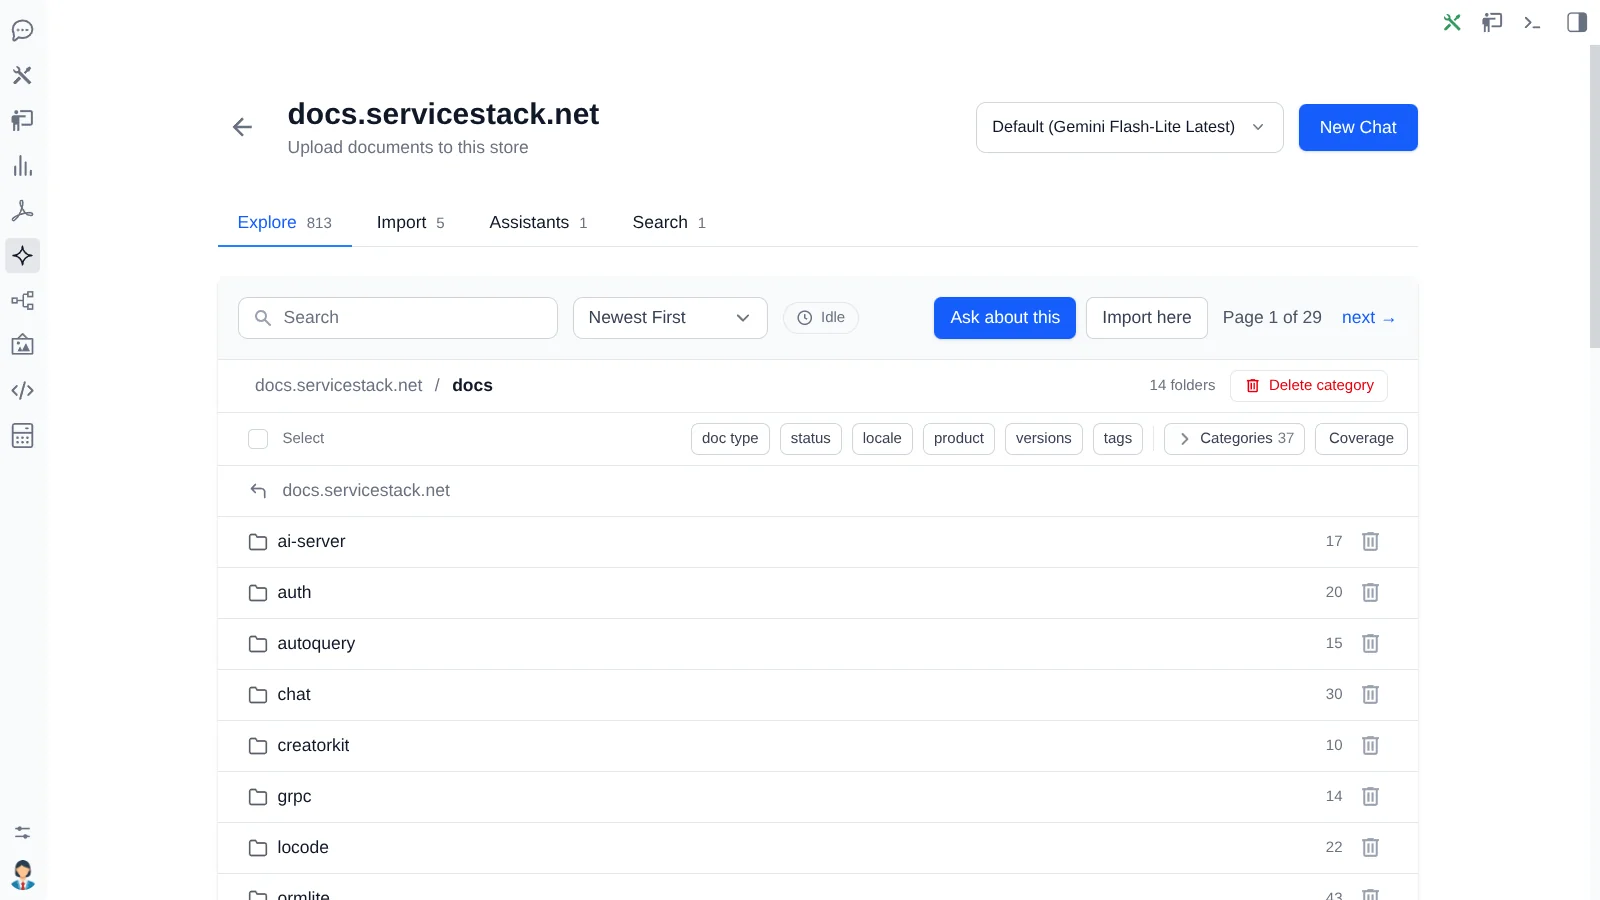The image size is (1600, 900).
Task: Click the Delete category button
Action: click(x=1309, y=386)
